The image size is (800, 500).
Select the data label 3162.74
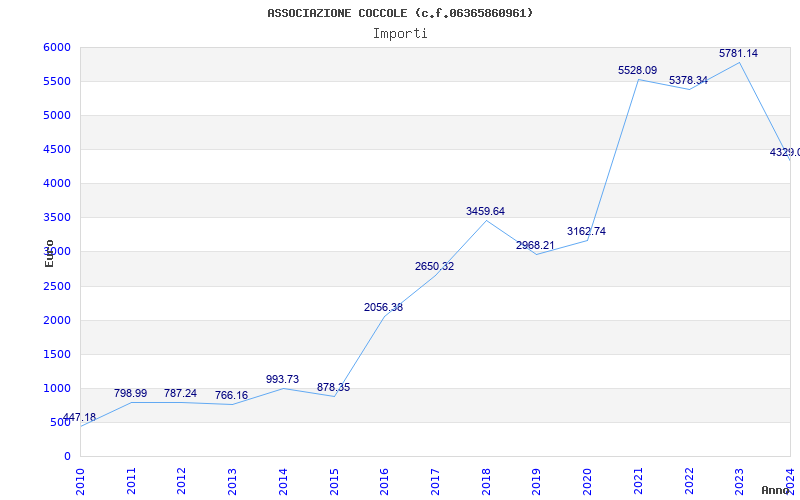pos(586,232)
